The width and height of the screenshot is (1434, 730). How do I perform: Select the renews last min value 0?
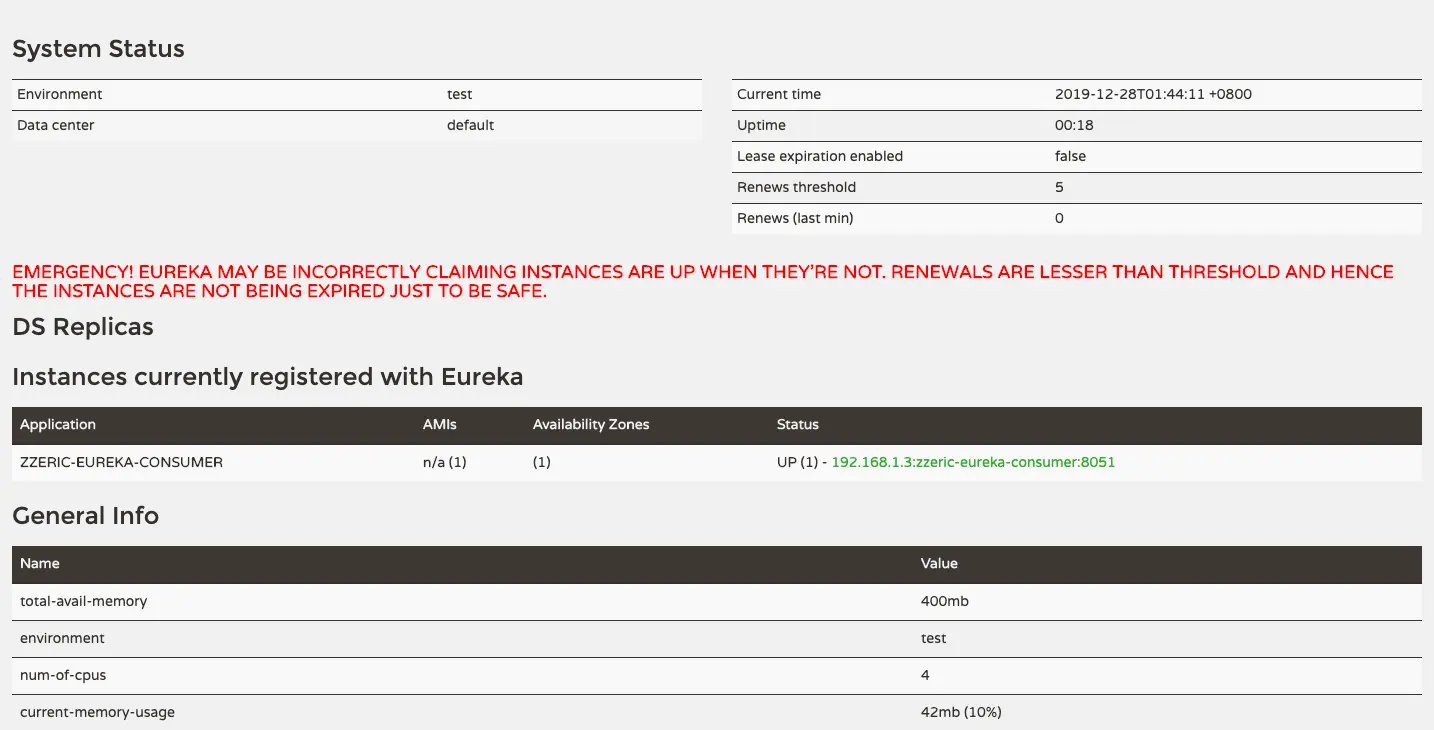(x=1059, y=218)
